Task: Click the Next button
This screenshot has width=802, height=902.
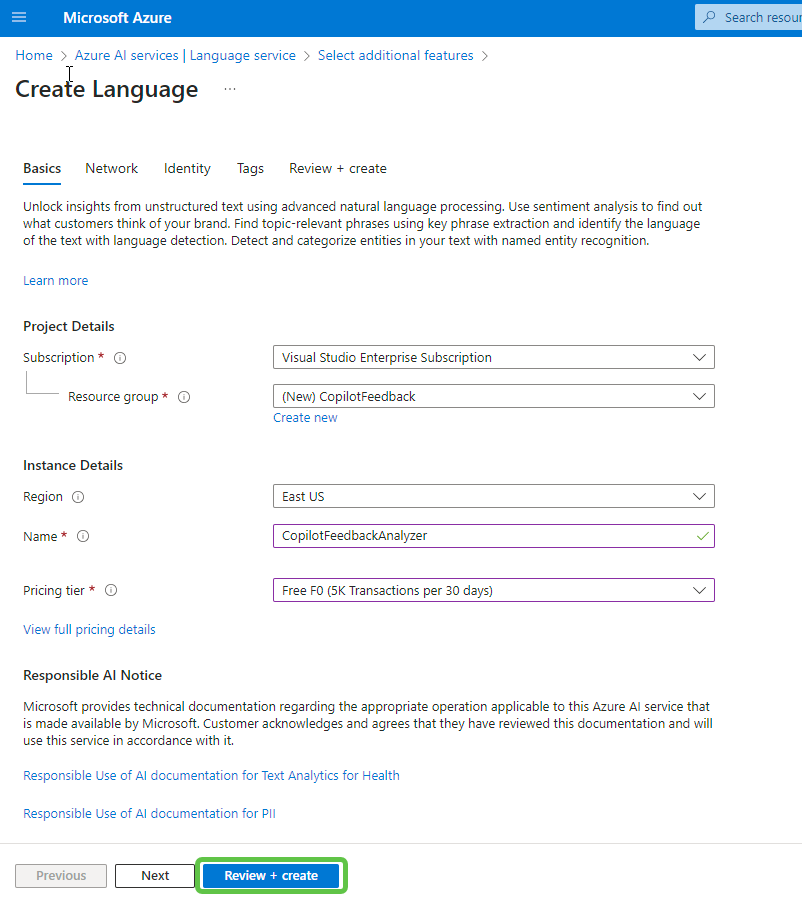Action: point(155,876)
